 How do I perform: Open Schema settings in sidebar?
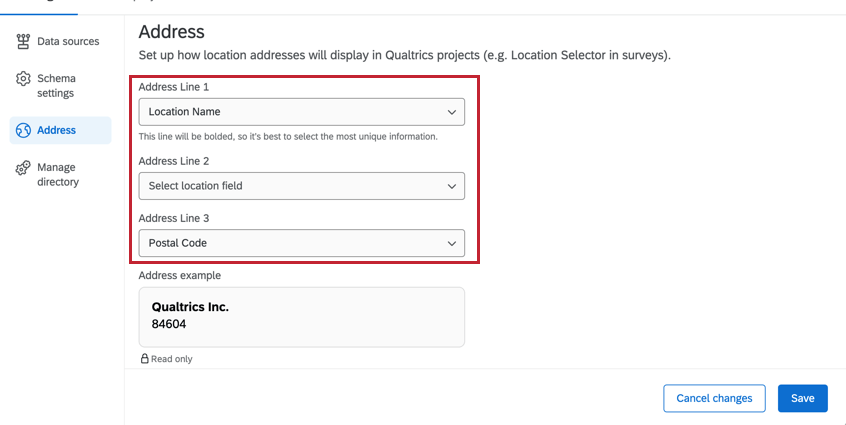[56, 86]
